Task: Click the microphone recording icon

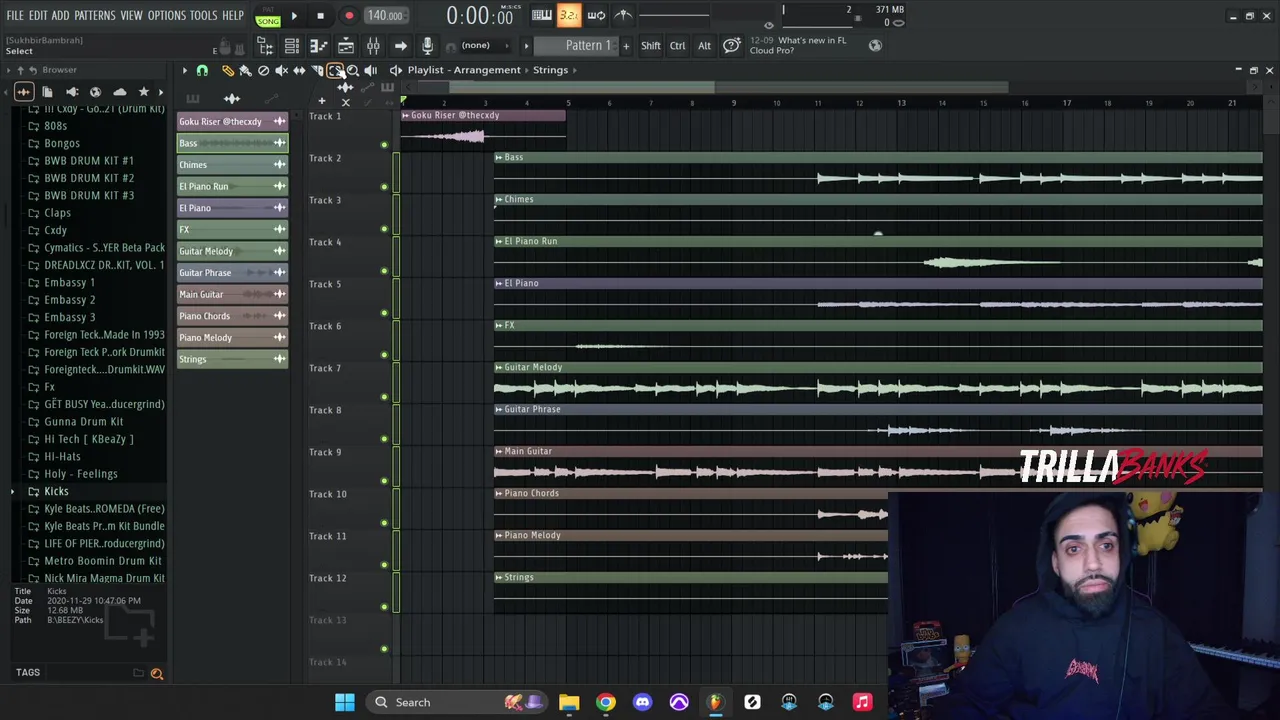Action: [427, 45]
